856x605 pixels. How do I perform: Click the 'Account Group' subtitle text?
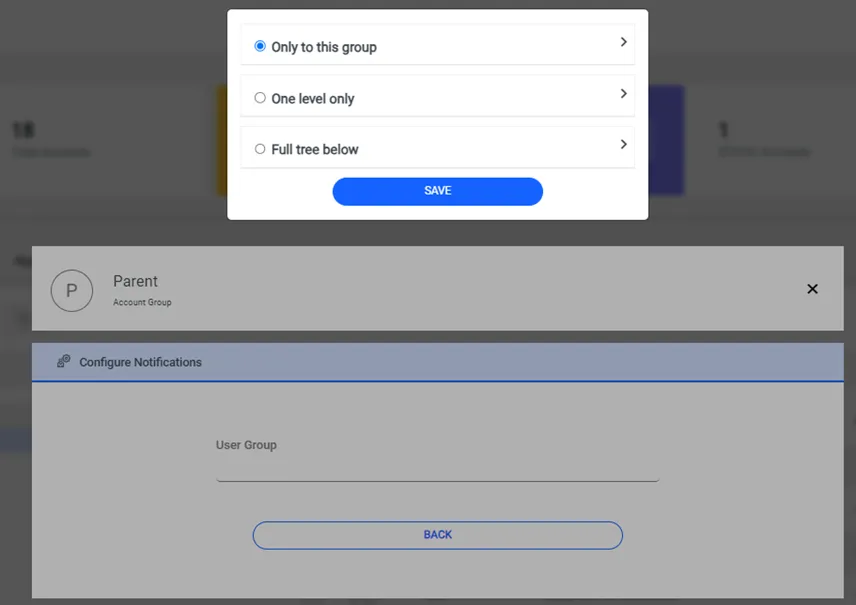142,302
